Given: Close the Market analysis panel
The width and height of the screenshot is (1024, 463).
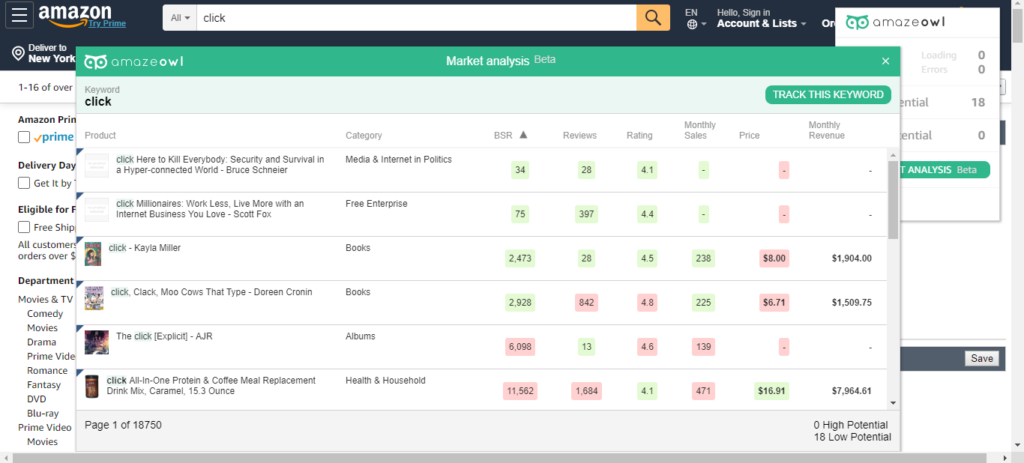Looking at the screenshot, I should click(886, 61).
